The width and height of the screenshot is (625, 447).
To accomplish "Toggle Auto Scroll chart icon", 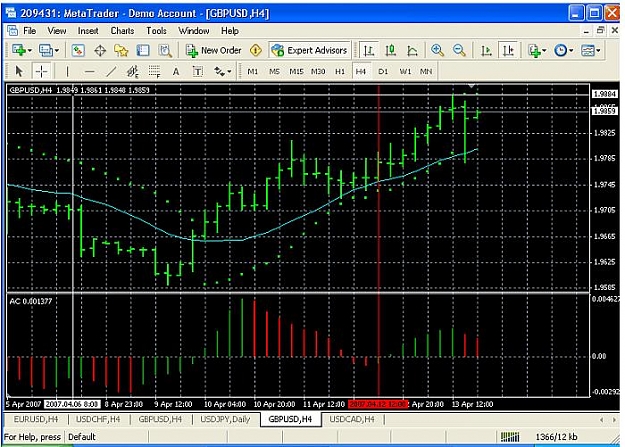I will (x=486, y=51).
